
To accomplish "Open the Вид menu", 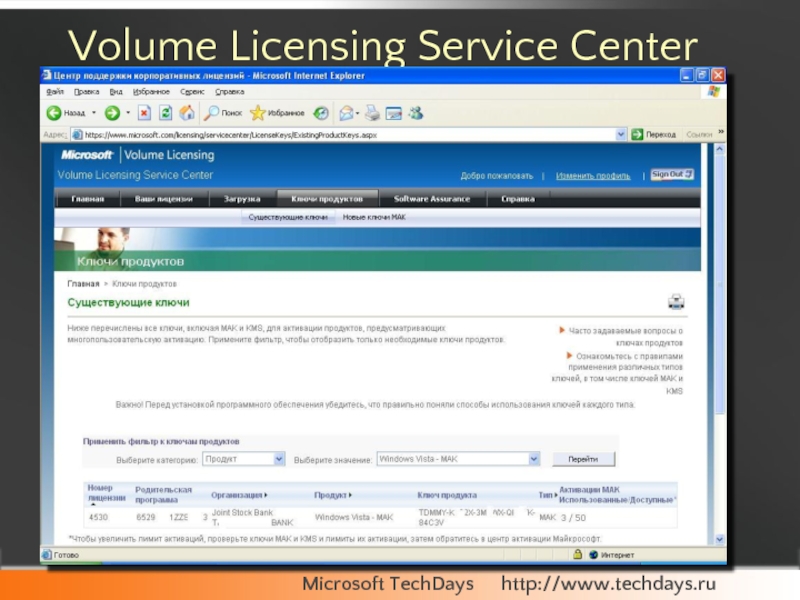I will pyautogui.click(x=116, y=92).
